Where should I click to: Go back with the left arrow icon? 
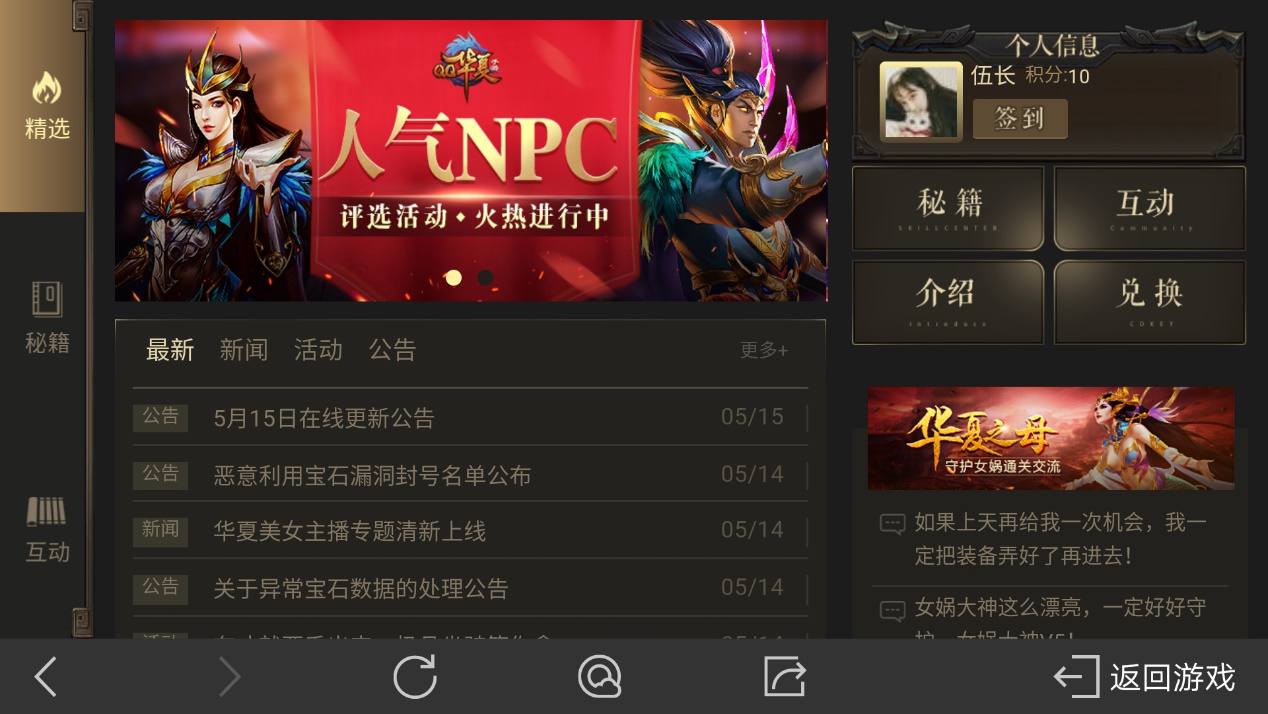[46, 677]
